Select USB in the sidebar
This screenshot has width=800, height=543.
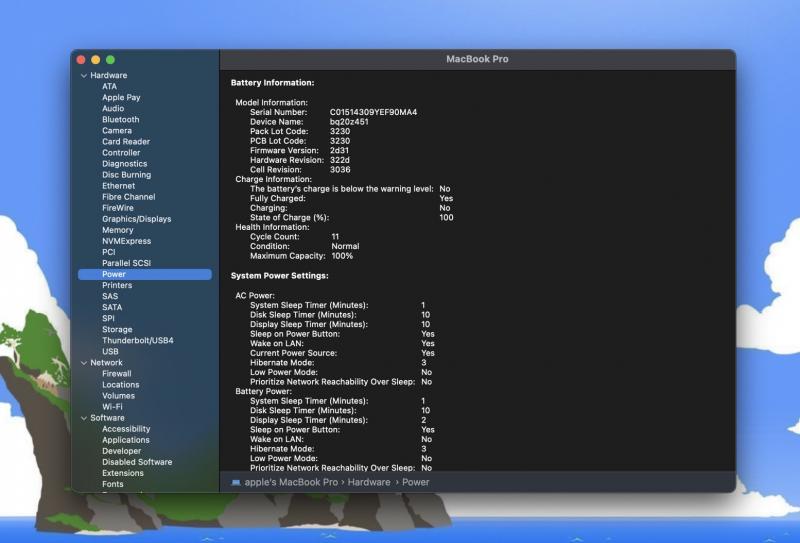(x=110, y=352)
